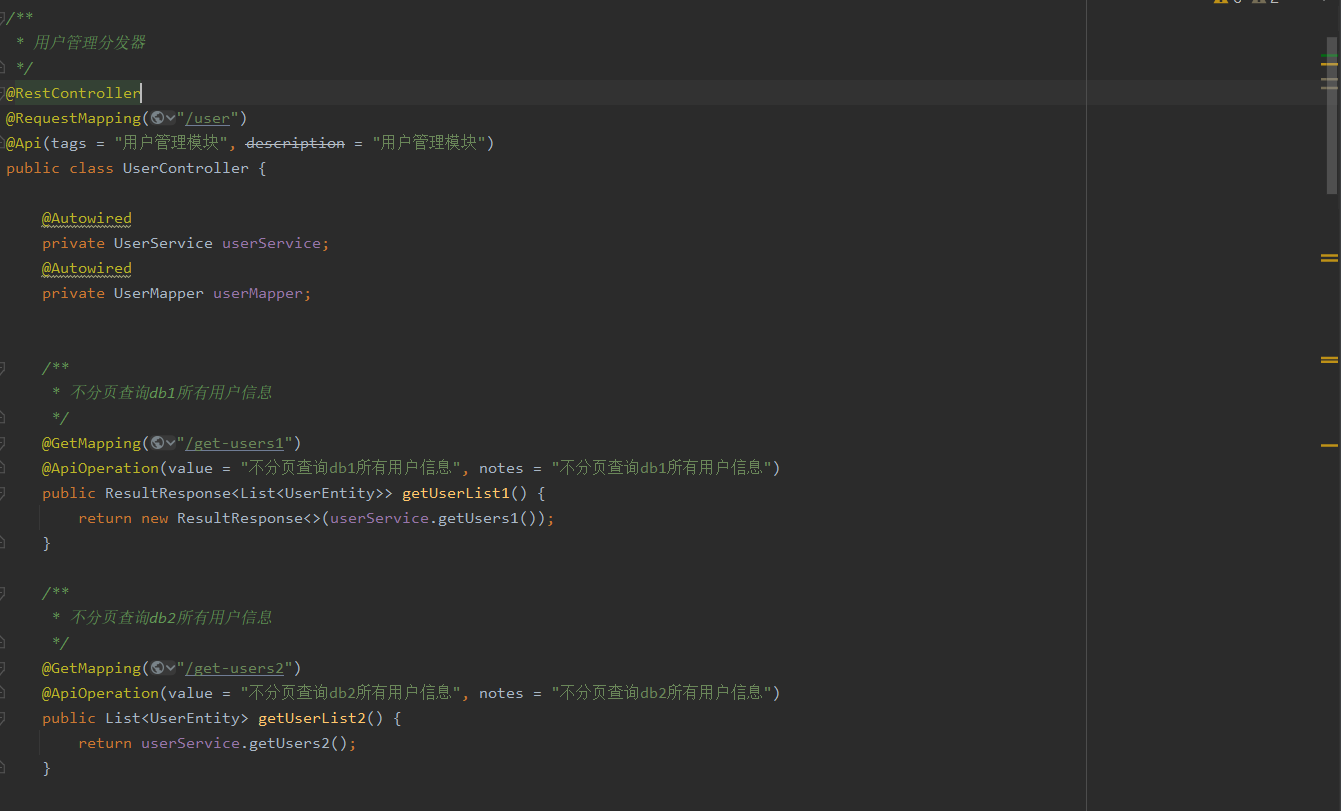Open the URL mapping dropdown before "/get-users1"
The width and height of the screenshot is (1341, 811).
click(x=163, y=443)
